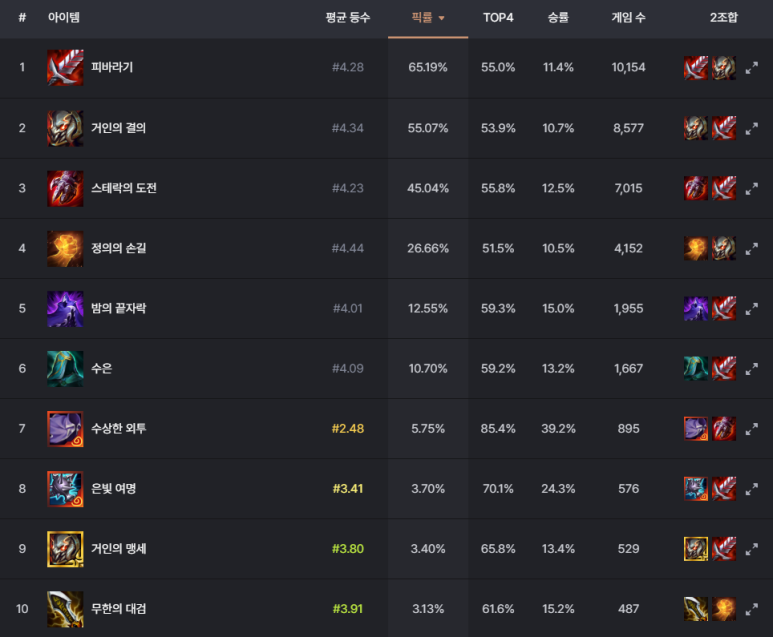Viewport: 773px width, 637px height.
Task: Sort by 평균 등수 column header
Action: [x=348, y=18]
